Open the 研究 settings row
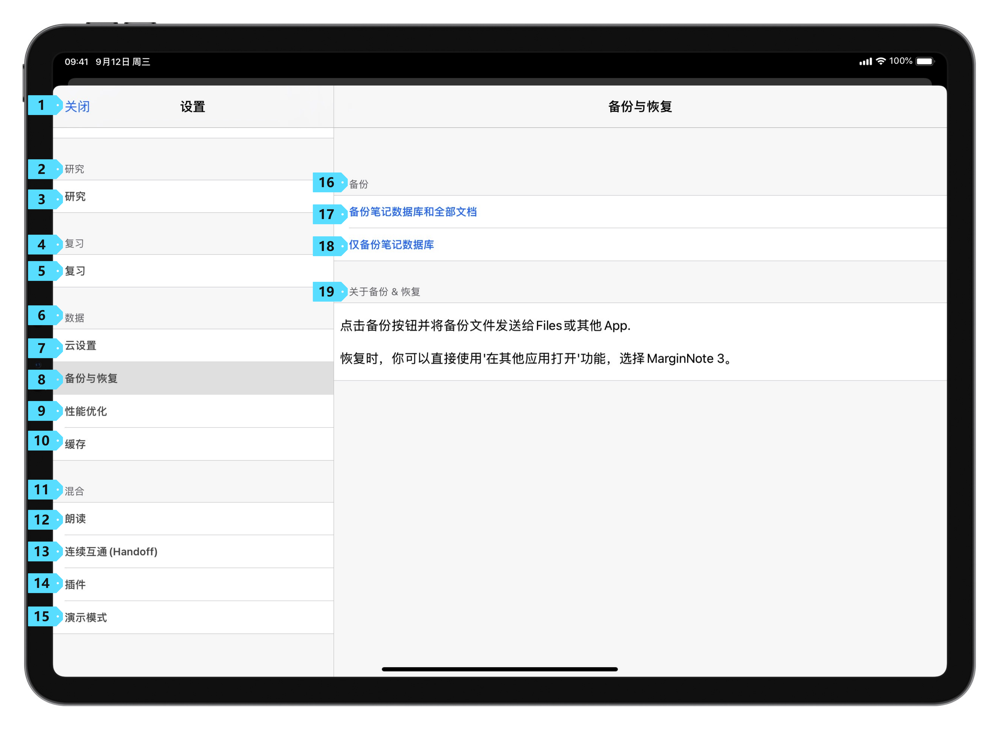This screenshot has width=1000, height=730. click(x=190, y=197)
